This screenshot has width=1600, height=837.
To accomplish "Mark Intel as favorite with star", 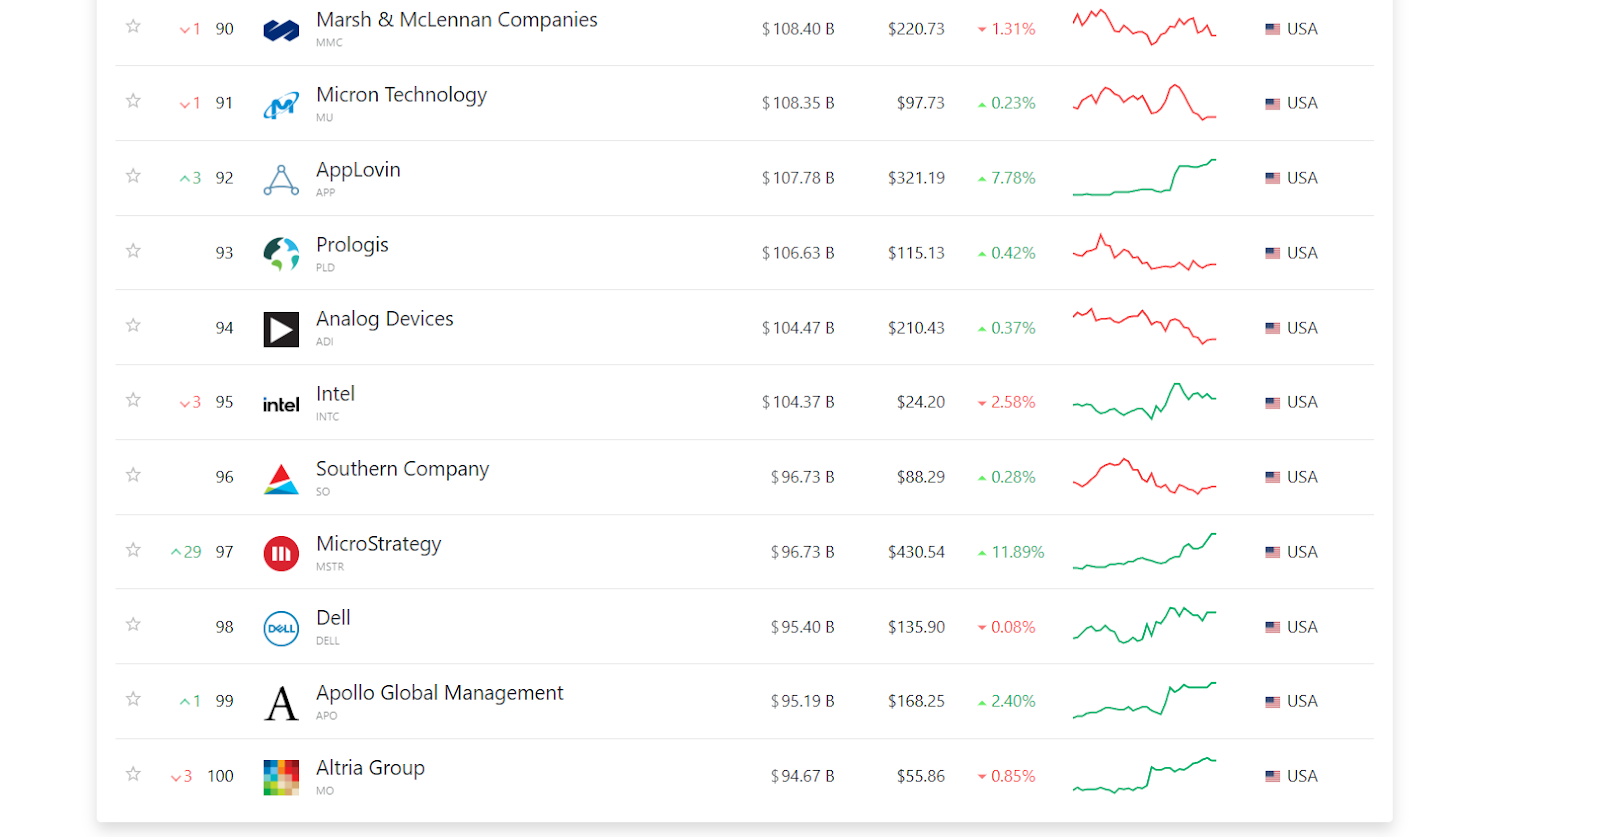I will 133,399.
